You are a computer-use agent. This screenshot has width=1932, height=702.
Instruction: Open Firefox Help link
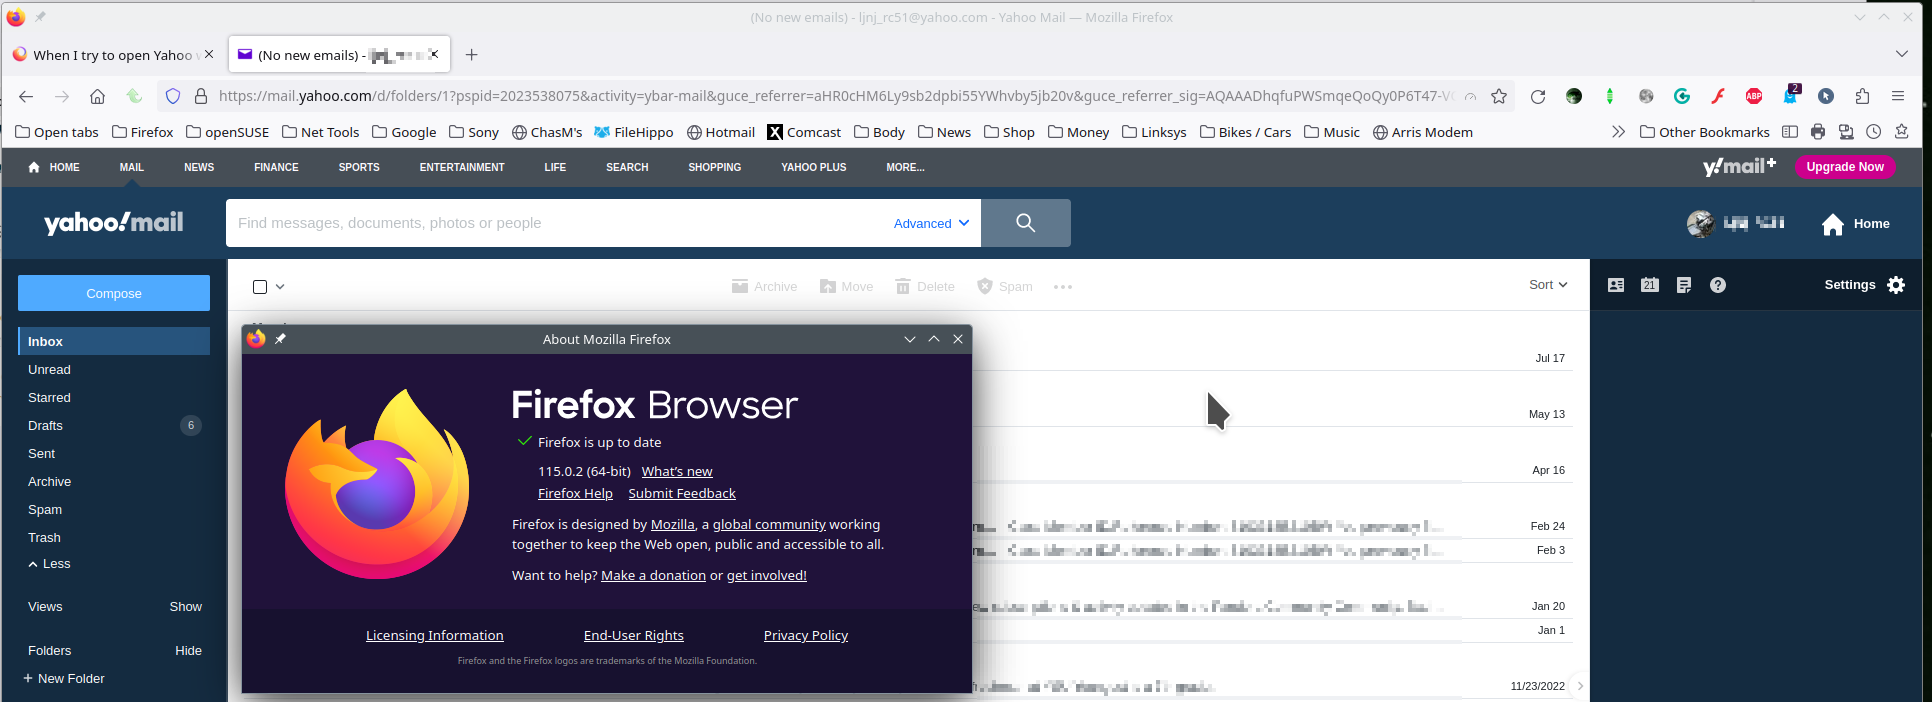(x=575, y=494)
